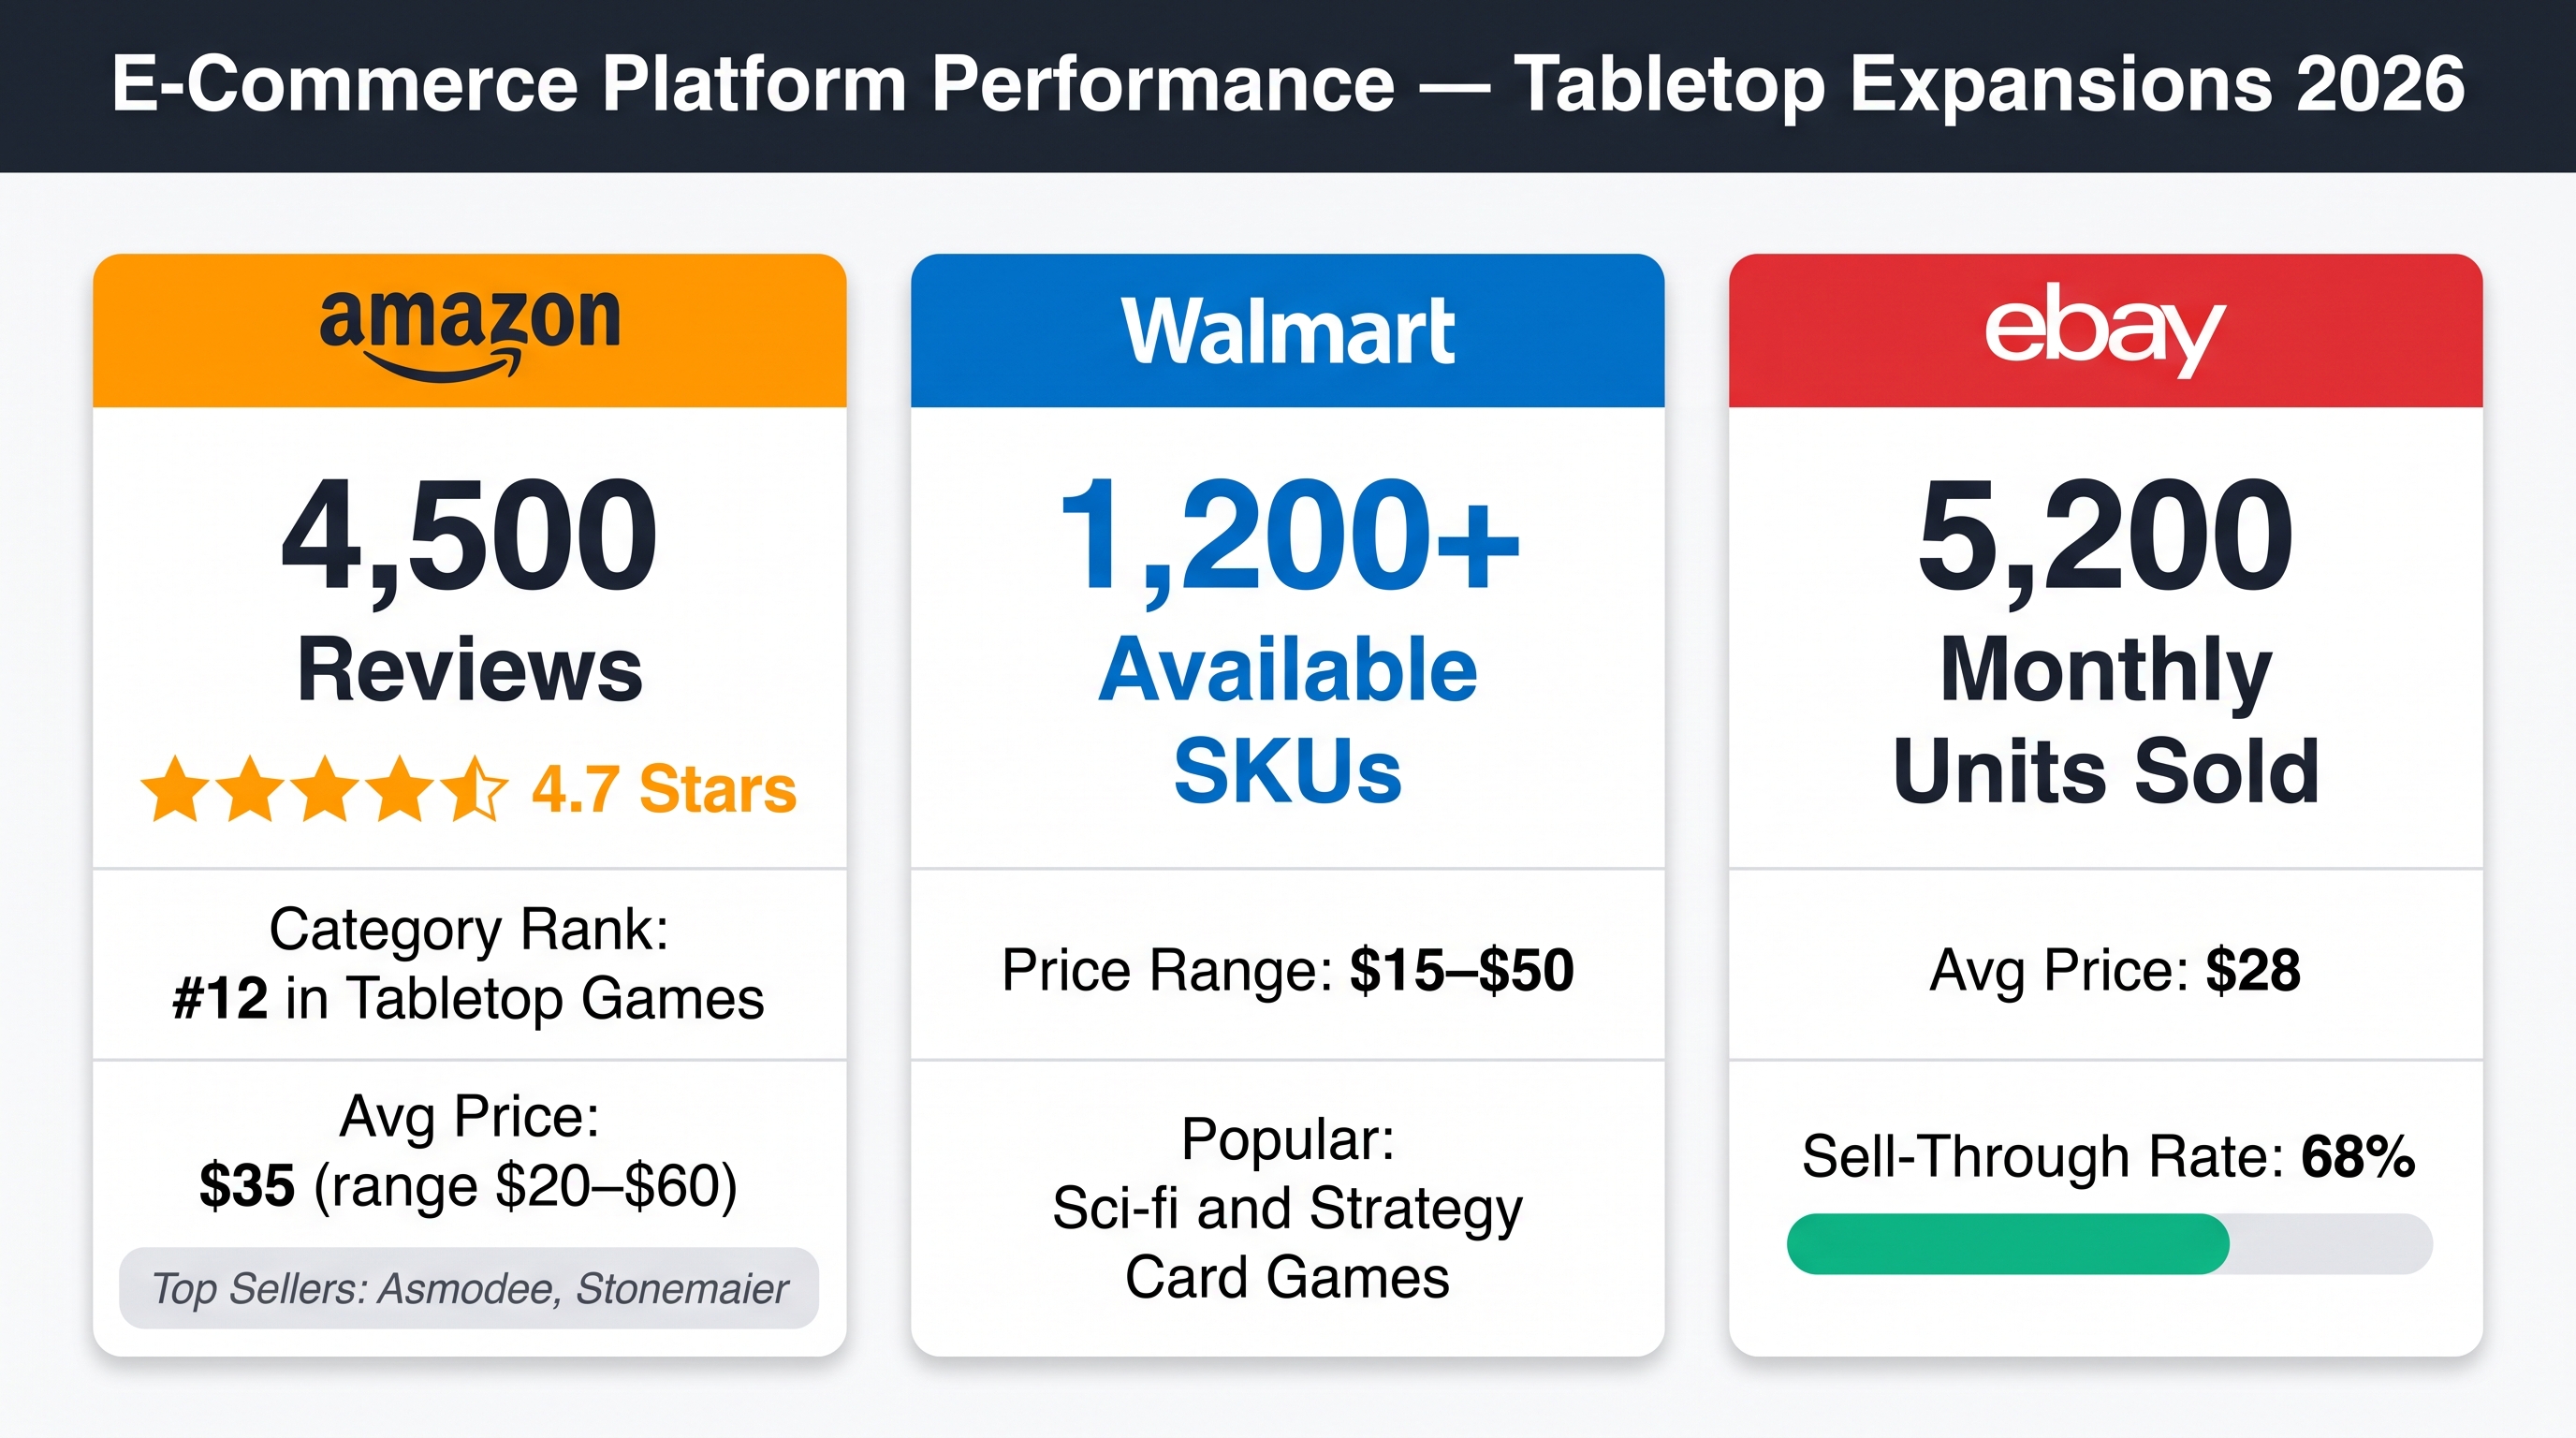Click the 5,200 Monthly Units Sold figure

(2106, 640)
